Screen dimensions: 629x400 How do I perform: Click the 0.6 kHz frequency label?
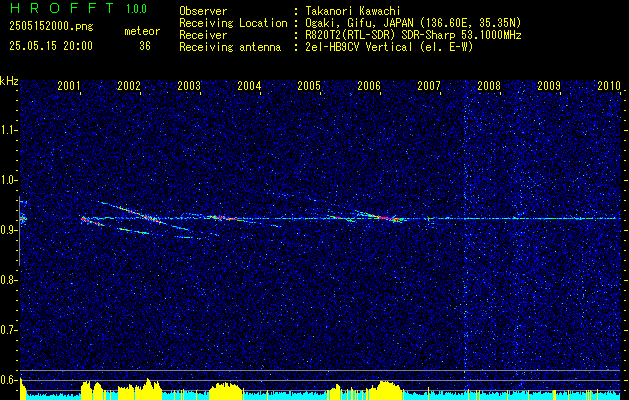tap(9, 380)
